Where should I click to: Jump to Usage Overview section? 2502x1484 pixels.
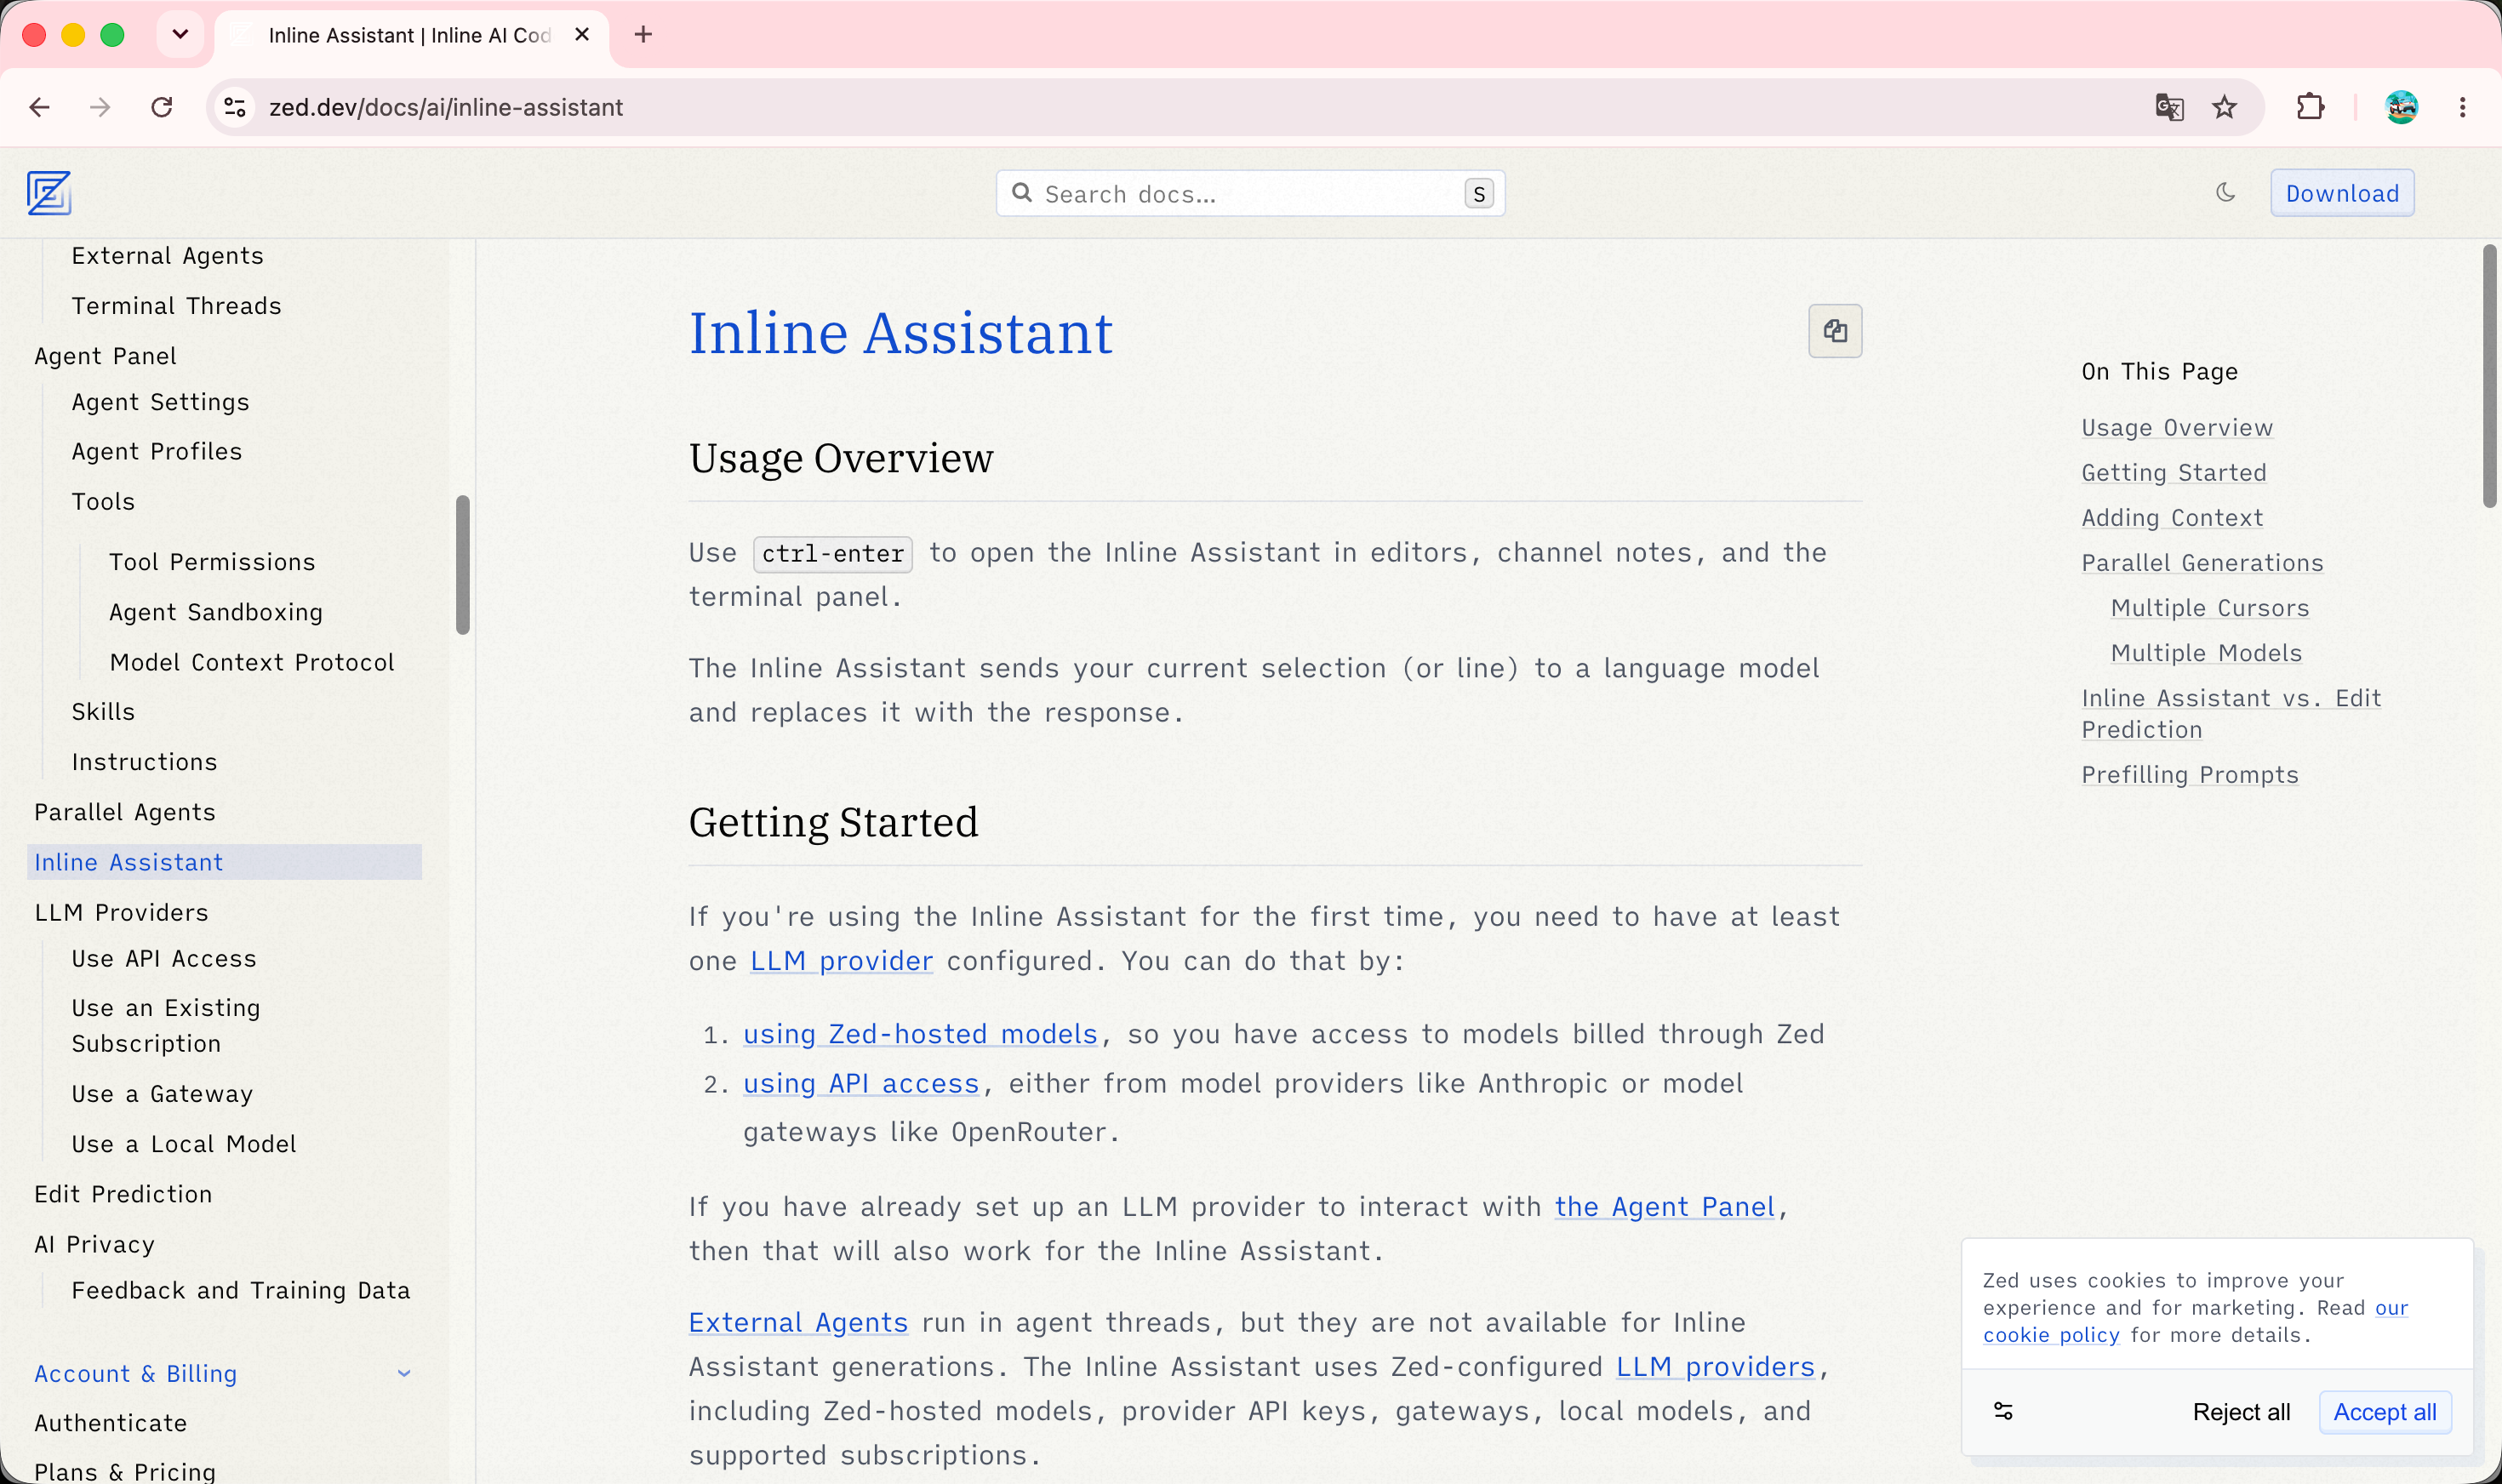click(2177, 428)
